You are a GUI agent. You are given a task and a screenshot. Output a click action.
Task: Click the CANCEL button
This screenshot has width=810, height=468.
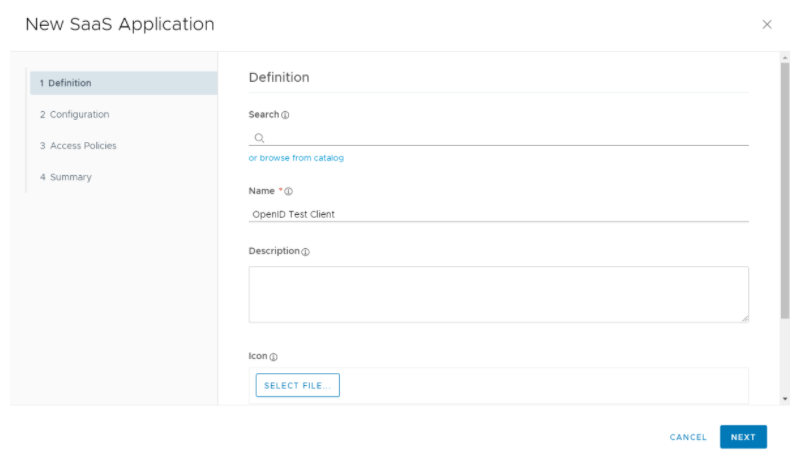point(688,437)
